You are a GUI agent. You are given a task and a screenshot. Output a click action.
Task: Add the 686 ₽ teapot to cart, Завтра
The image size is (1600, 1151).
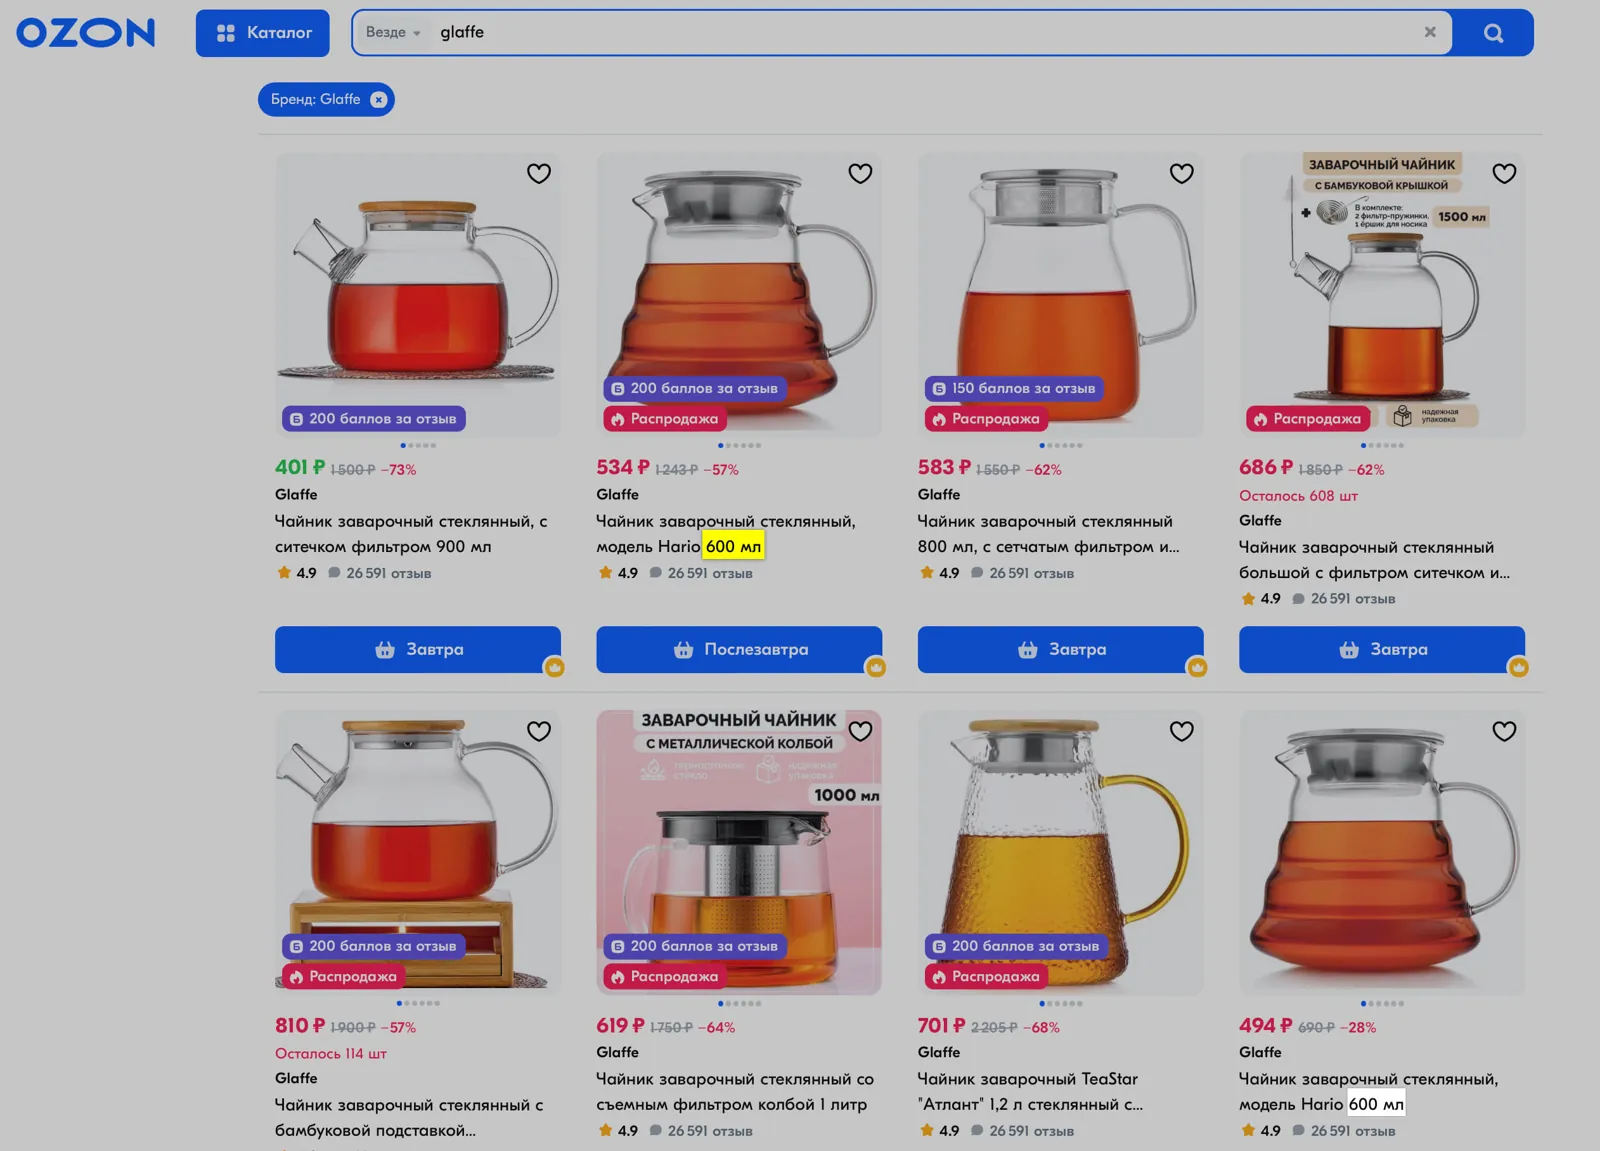coord(1382,650)
